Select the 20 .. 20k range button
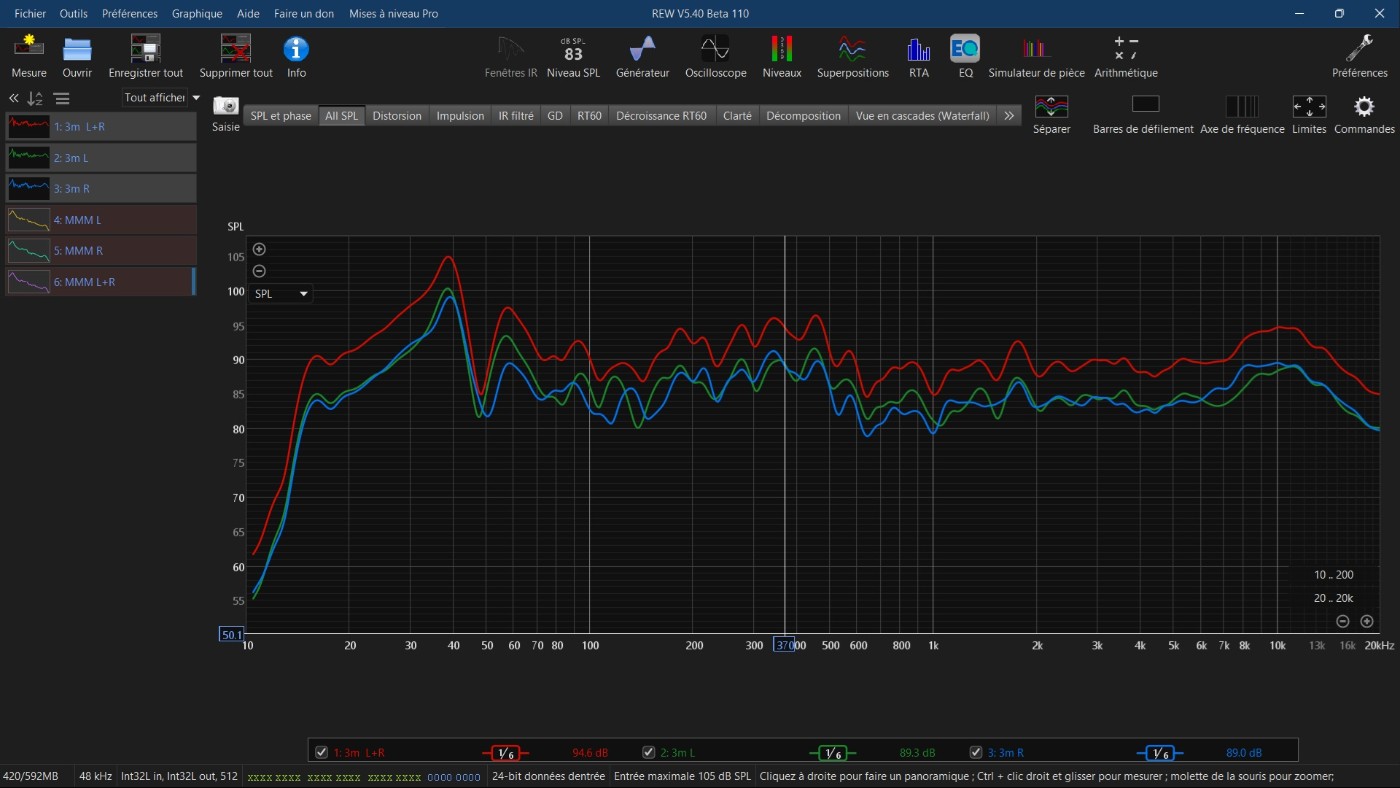The width and height of the screenshot is (1400, 788). pos(1333,598)
